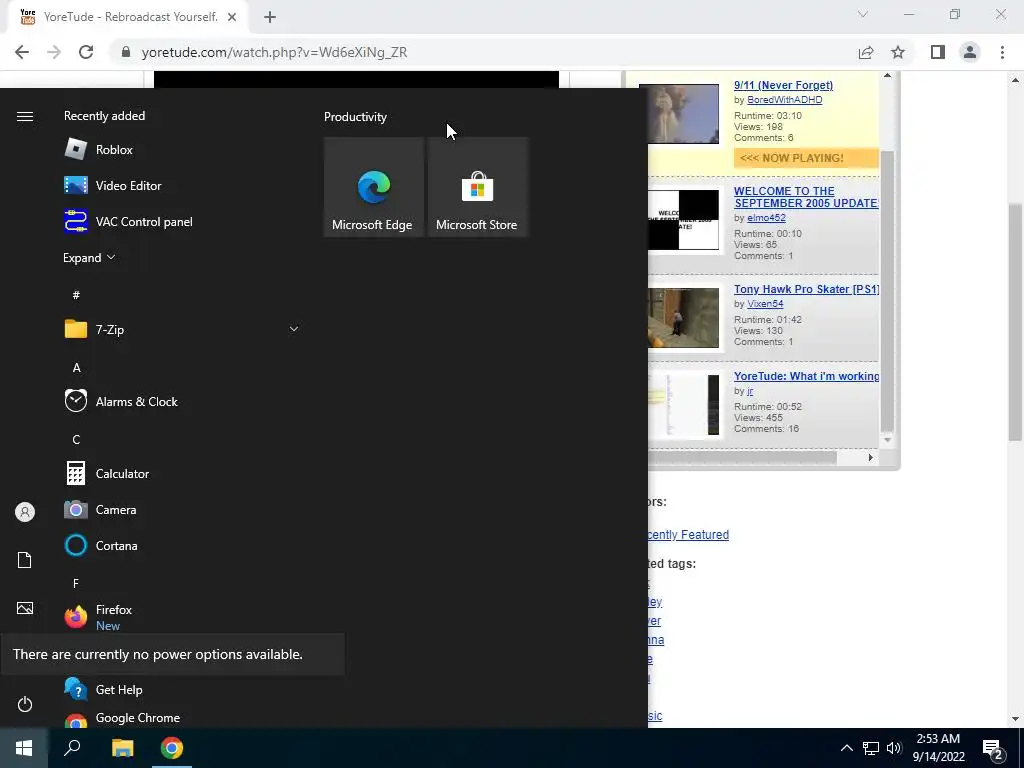Open volume control in system tray
Screen dimensions: 1024x768
click(x=894, y=748)
